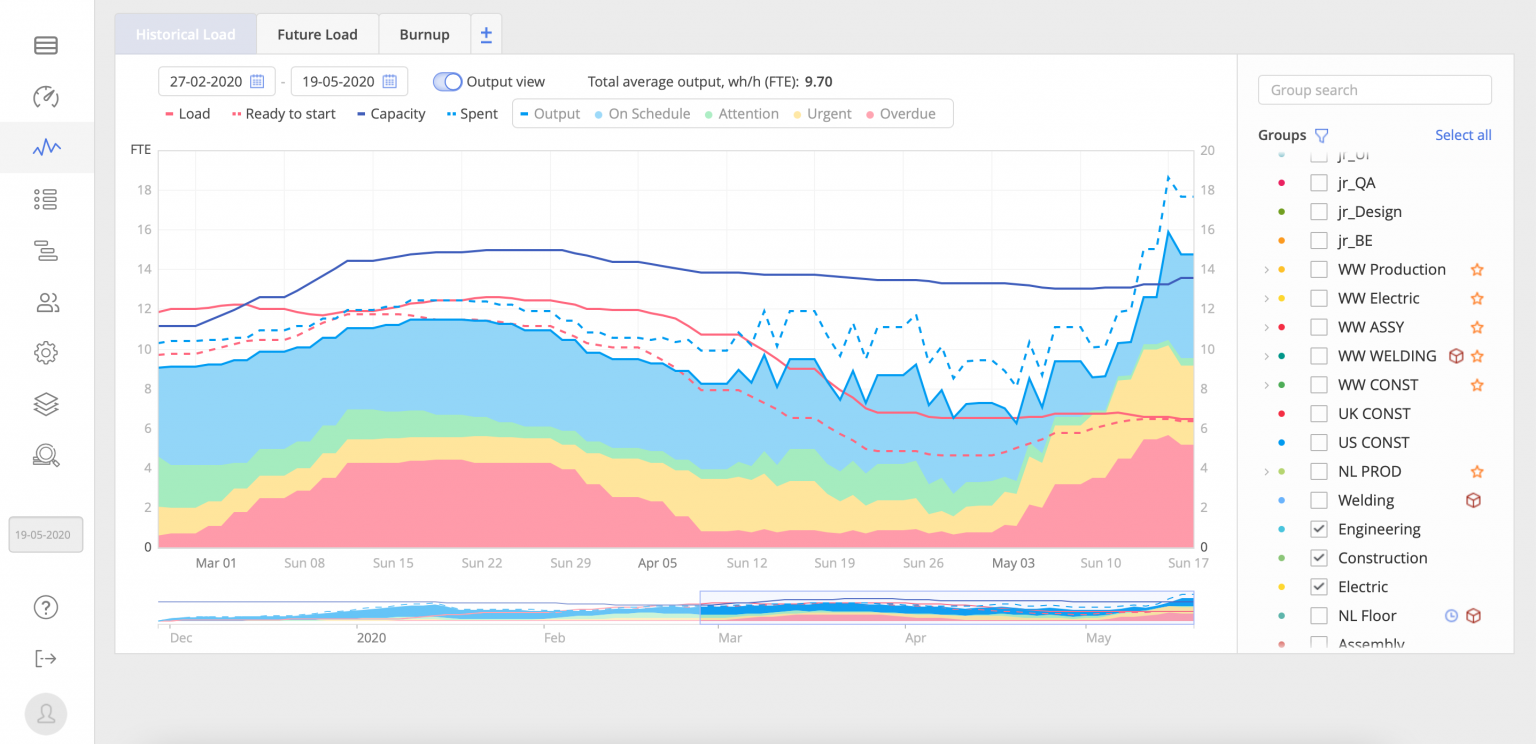This screenshot has height=744, width=1536.
Task: Disable the Output view toggle
Action: click(447, 81)
